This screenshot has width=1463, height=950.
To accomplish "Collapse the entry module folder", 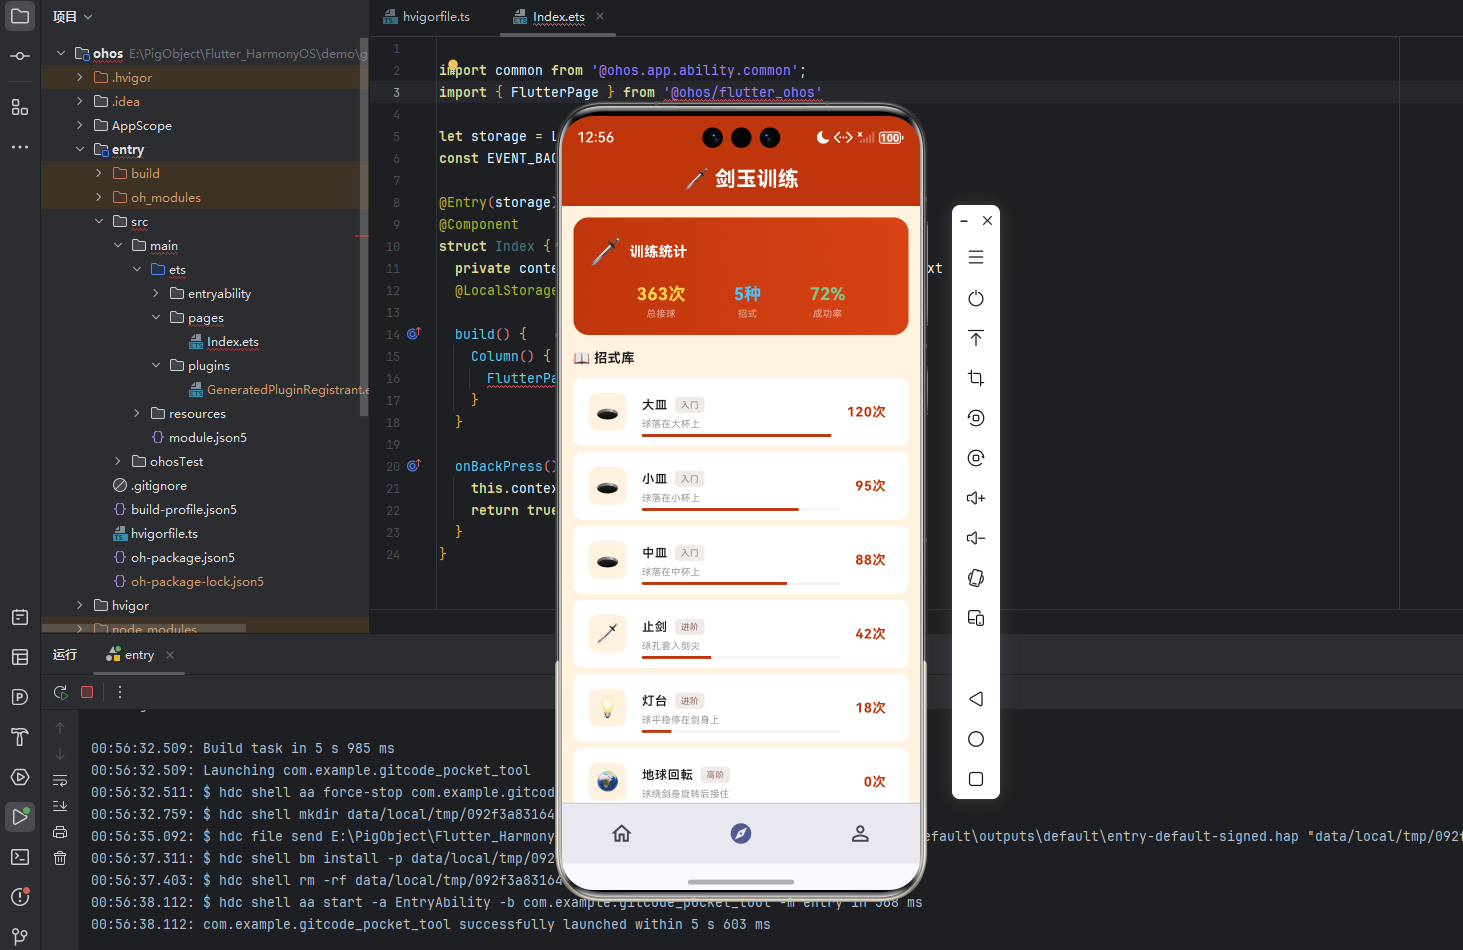I will coord(80,149).
